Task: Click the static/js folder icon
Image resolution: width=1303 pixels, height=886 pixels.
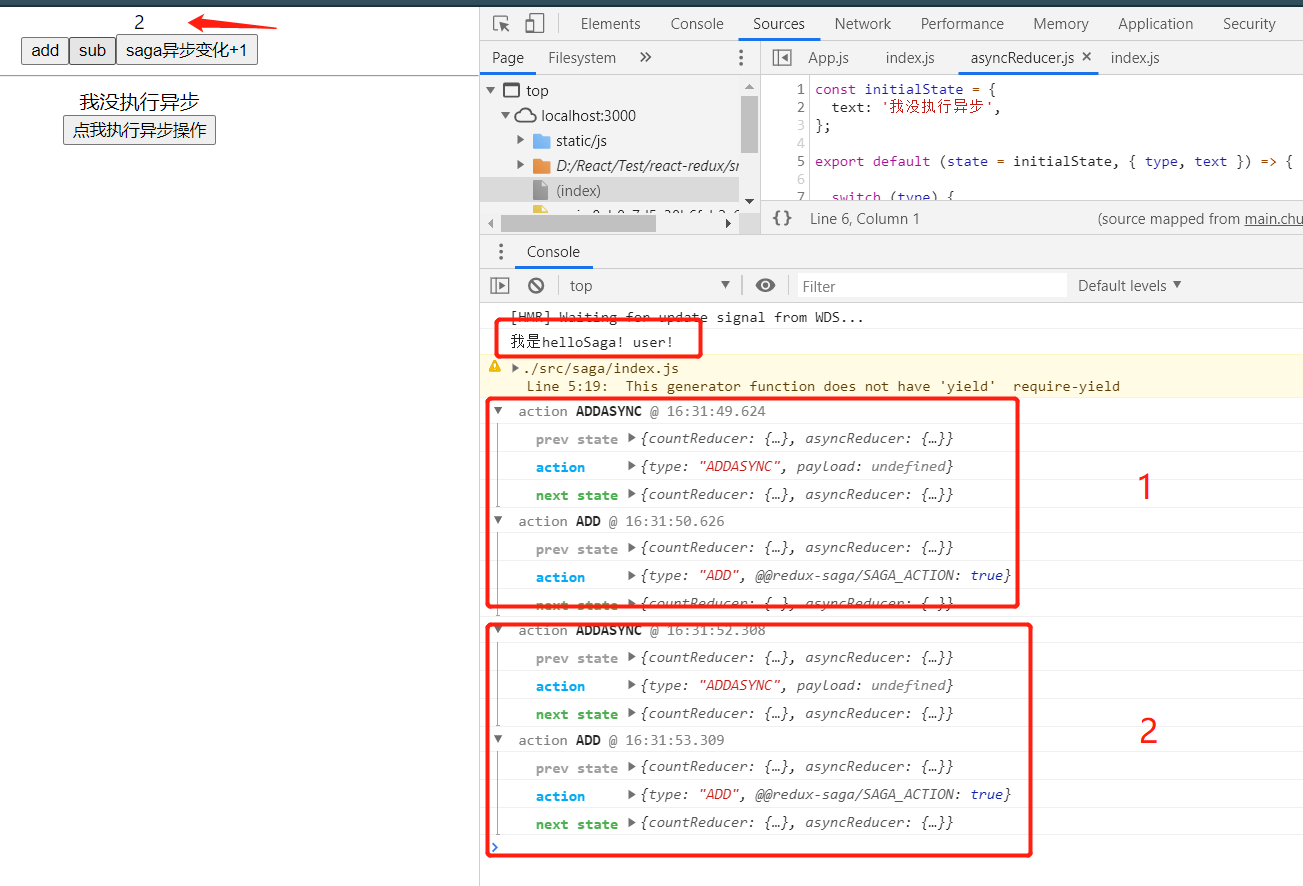Action: pos(541,141)
